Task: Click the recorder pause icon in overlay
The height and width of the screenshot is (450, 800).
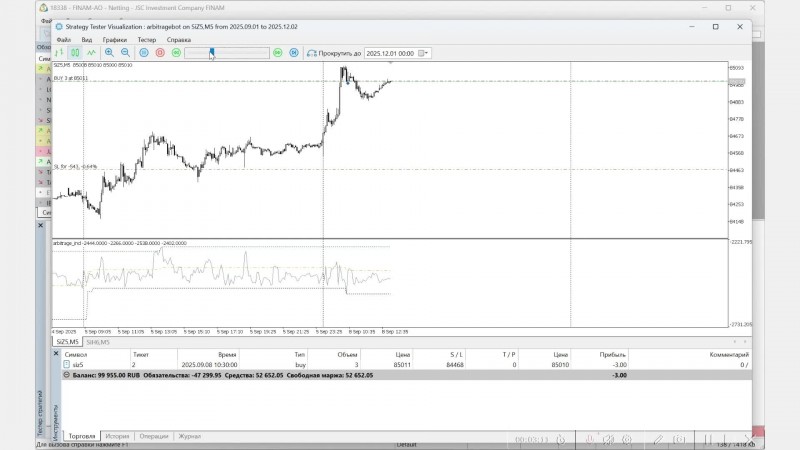Action: (708, 439)
